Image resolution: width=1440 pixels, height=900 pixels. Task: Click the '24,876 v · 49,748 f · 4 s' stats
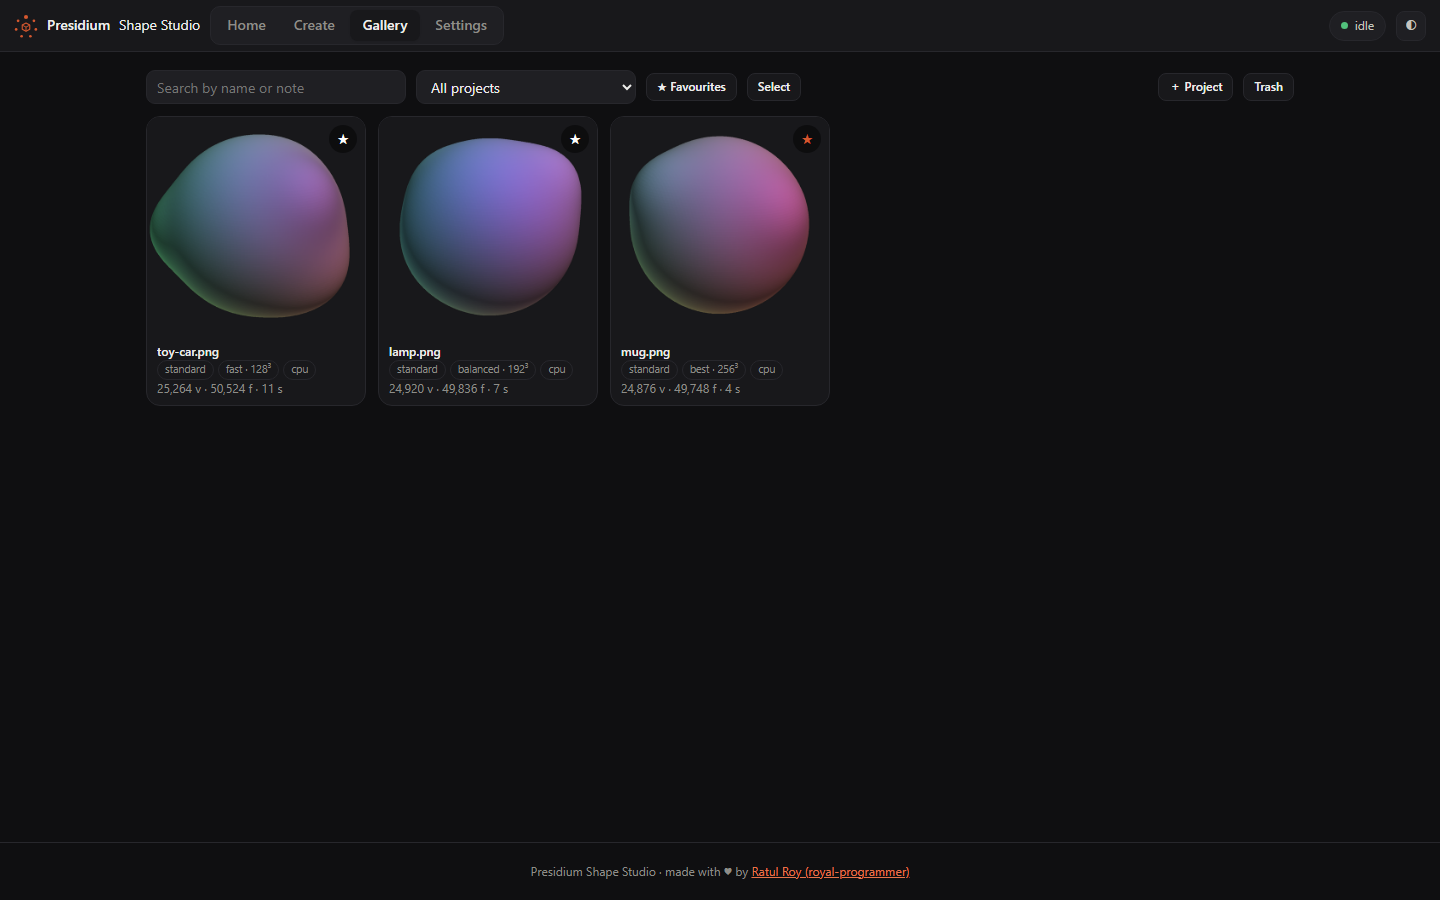681,389
